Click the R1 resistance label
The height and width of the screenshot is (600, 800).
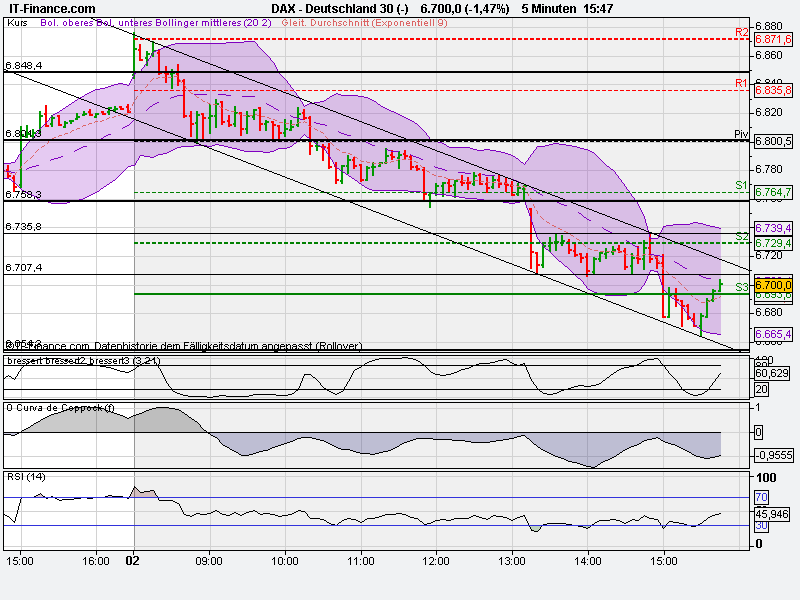741,83
